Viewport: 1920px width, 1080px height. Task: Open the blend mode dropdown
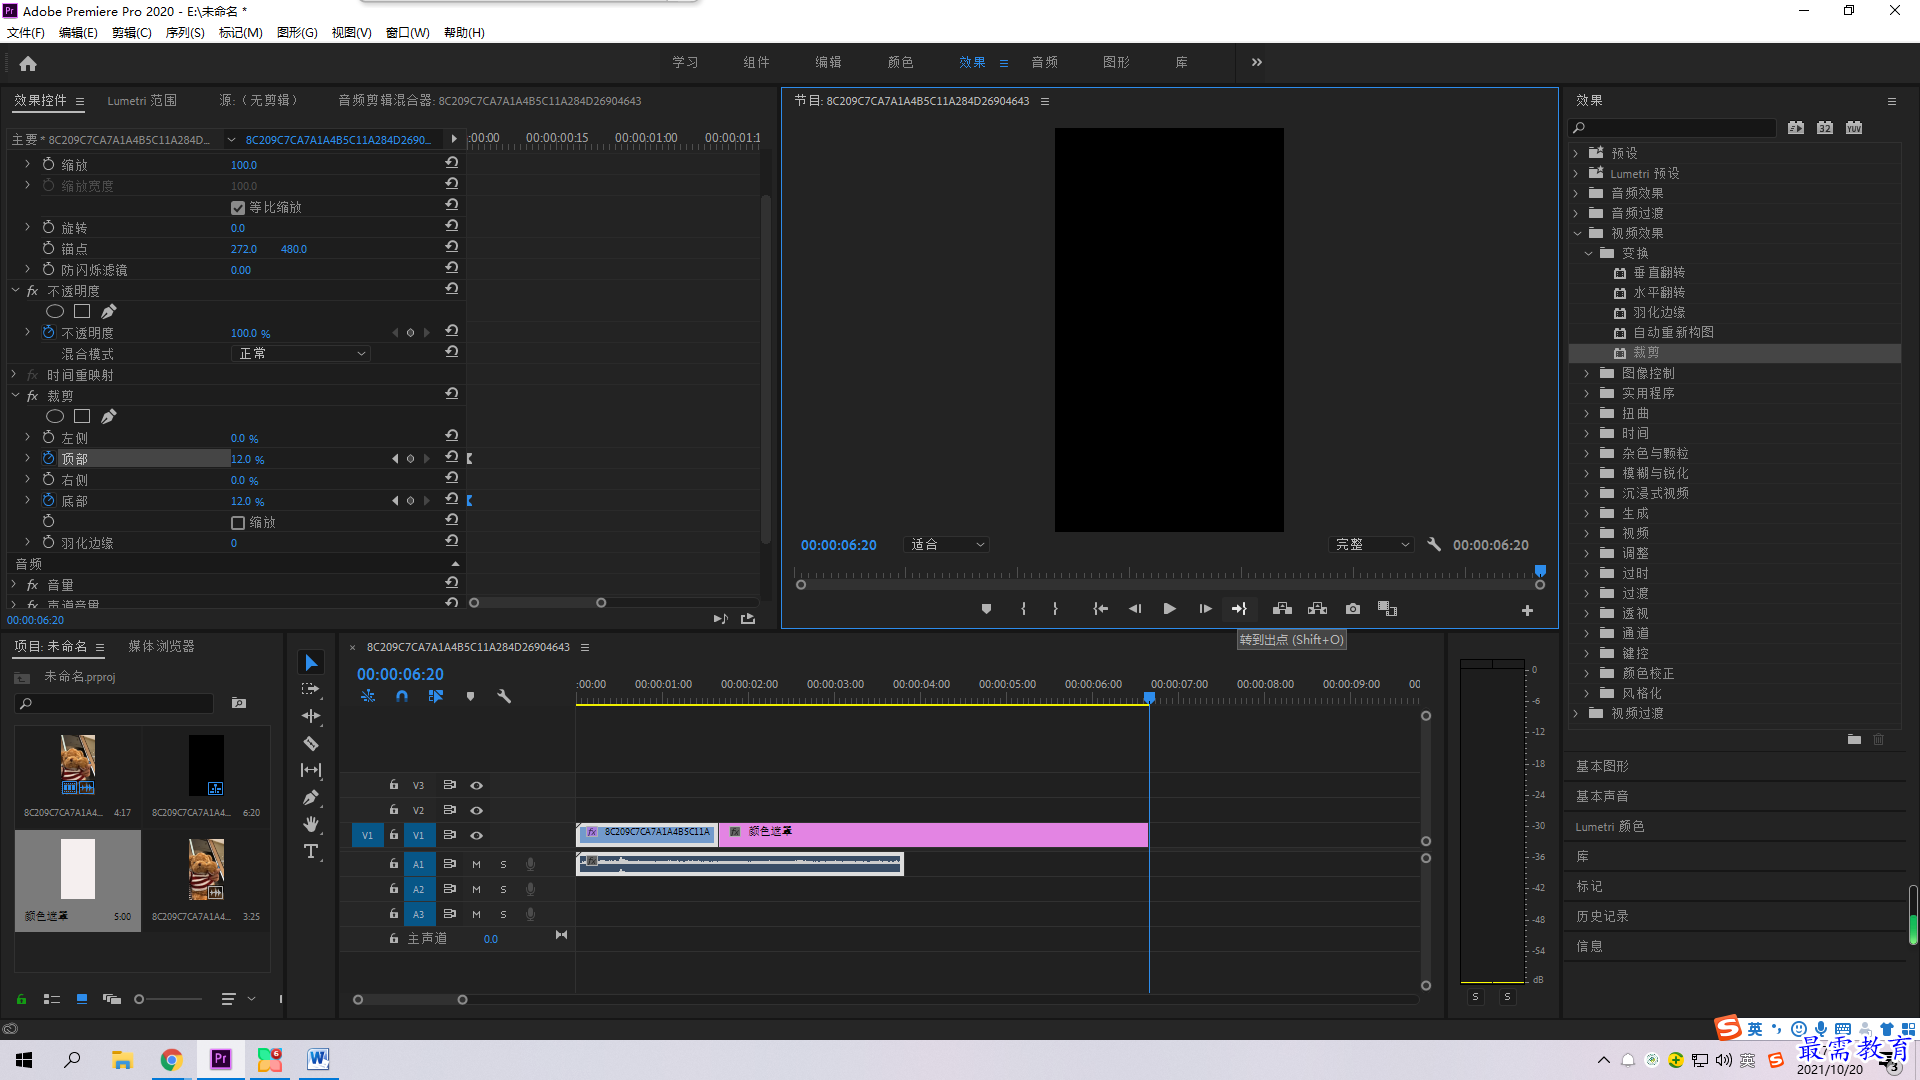[301, 354]
